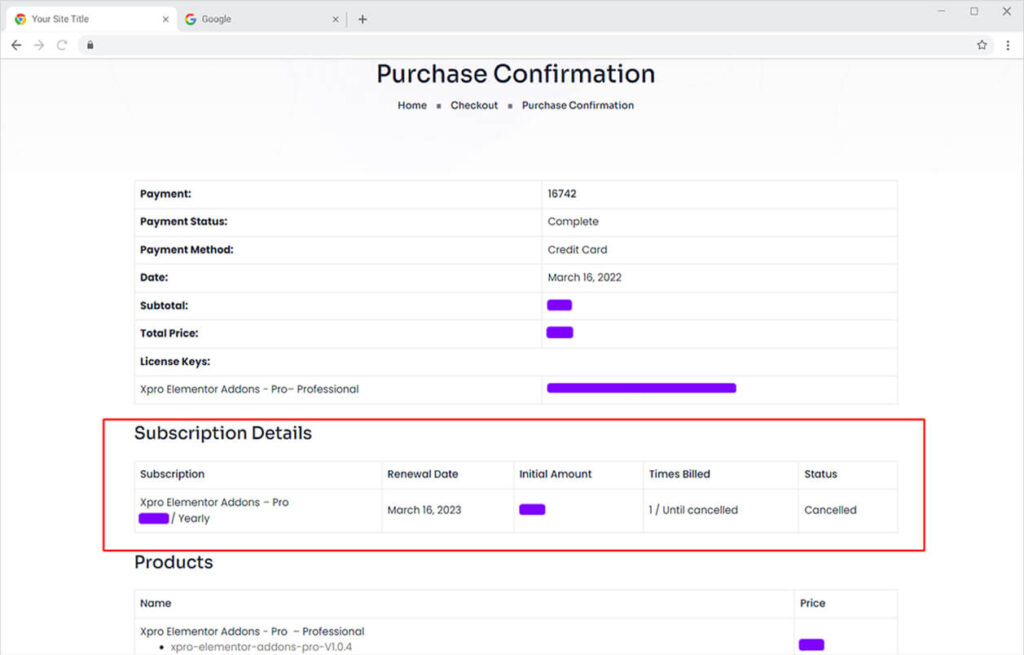
Task: Close the Your Site Title tab
Action: (x=164, y=19)
